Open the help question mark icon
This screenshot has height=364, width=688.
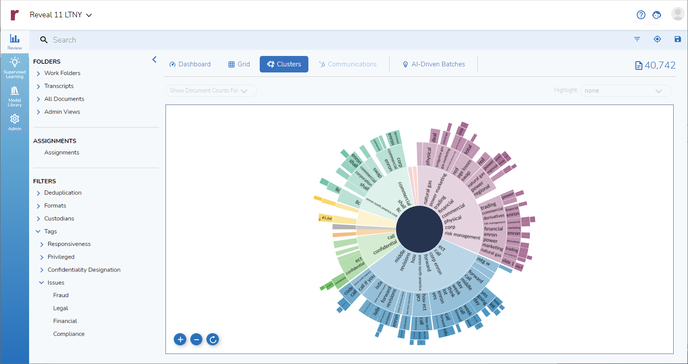pos(641,15)
